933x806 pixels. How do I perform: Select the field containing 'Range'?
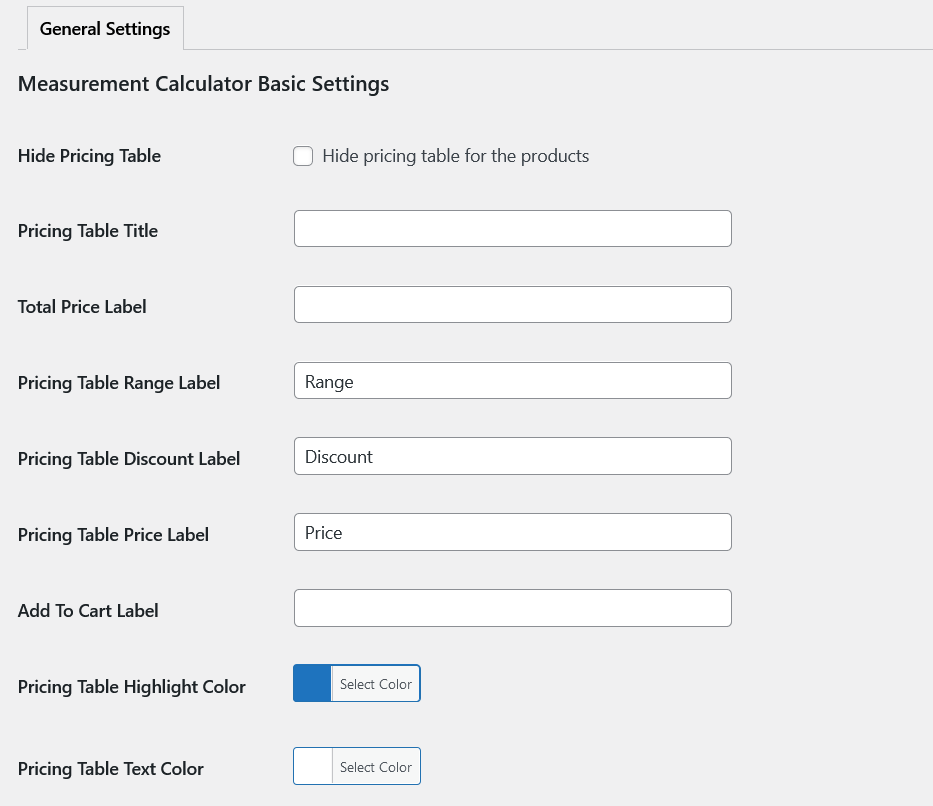(512, 381)
